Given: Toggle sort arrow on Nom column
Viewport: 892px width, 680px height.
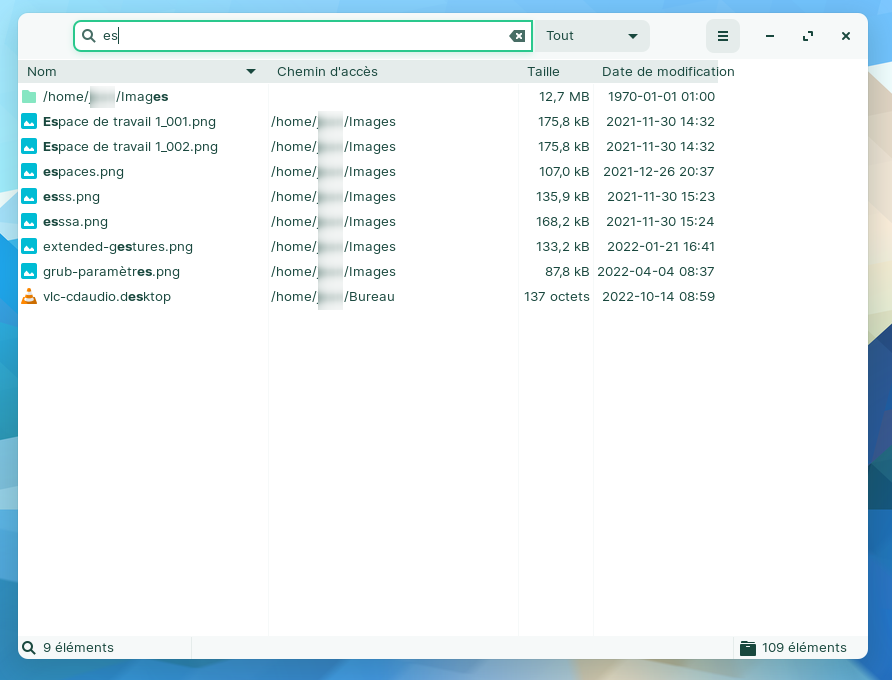Looking at the screenshot, I should click(251, 72).
